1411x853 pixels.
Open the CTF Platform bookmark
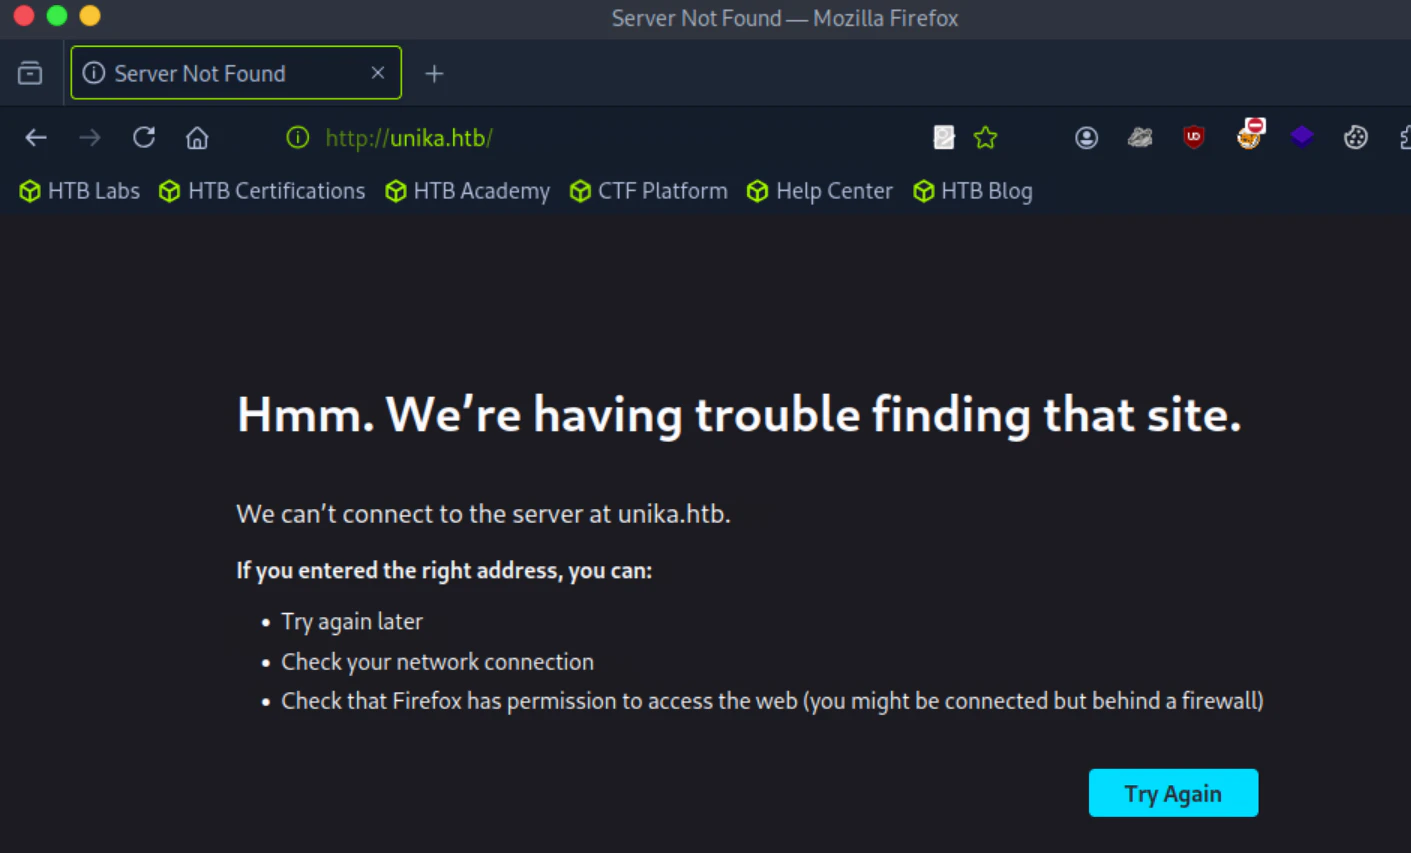point(649,191)
